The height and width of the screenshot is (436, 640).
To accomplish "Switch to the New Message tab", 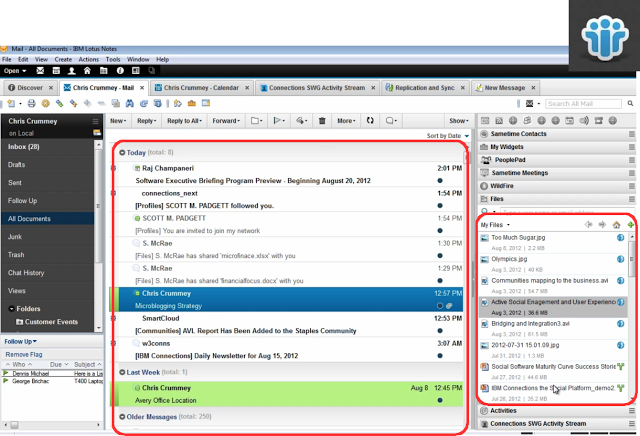I will (505, 88).
